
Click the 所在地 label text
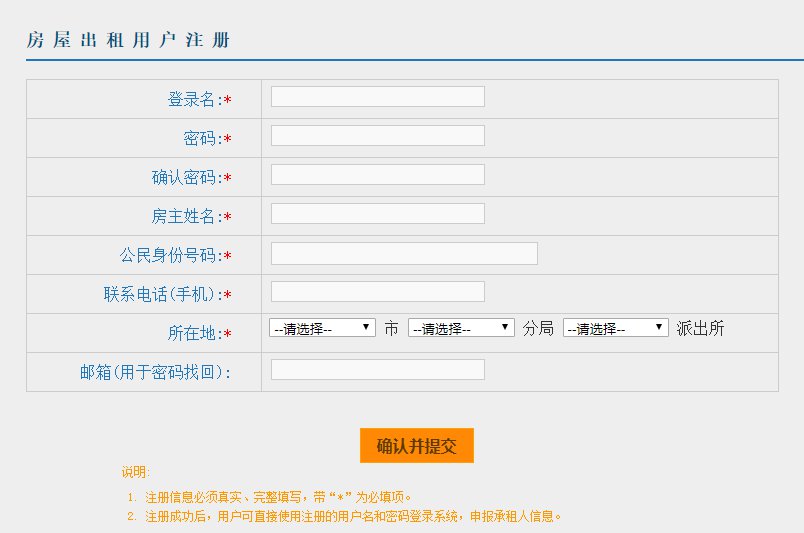[x=193, y=333]
